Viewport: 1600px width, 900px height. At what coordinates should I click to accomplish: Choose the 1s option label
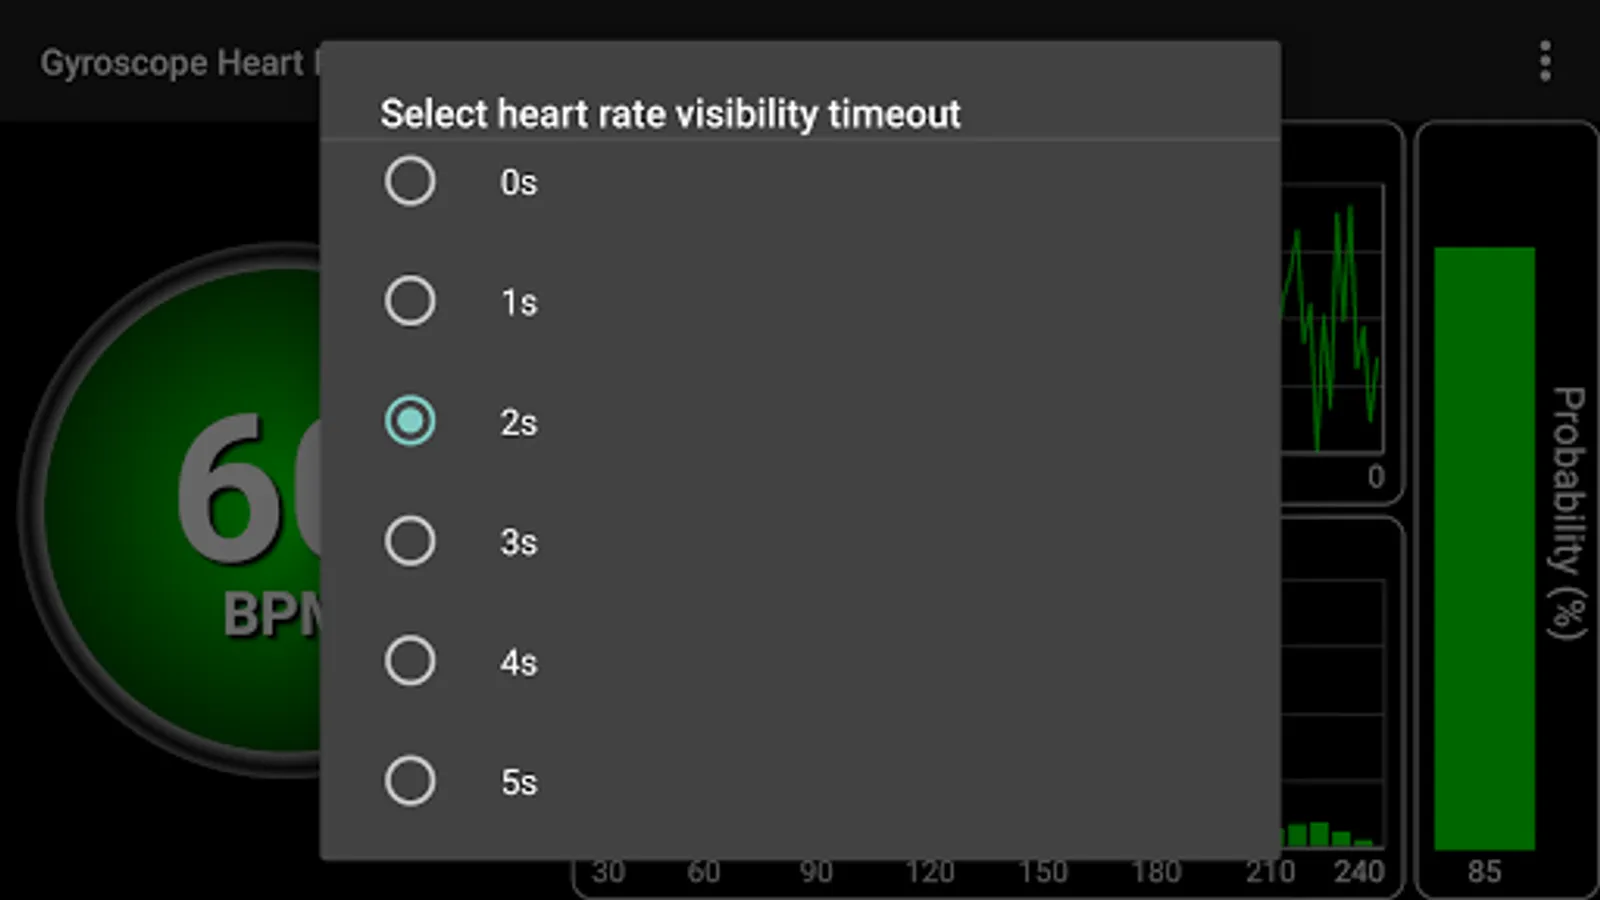518,302
